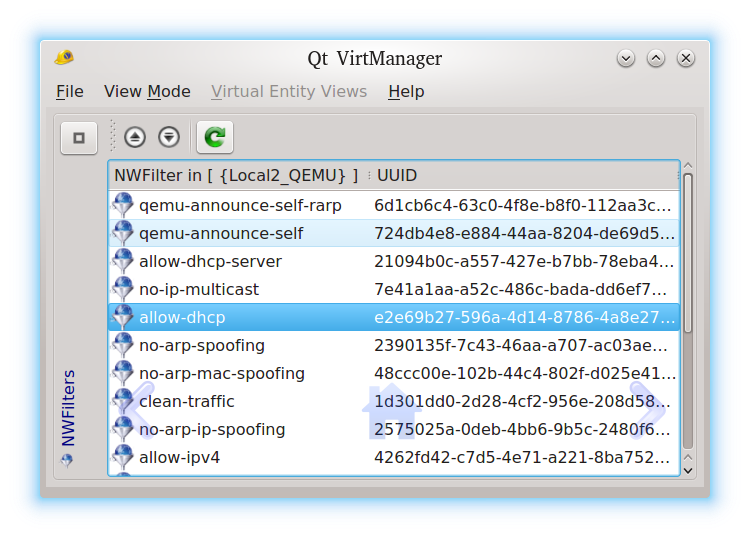The image size is (750, 538).
Task: Click the stop square toolbar button
Action: tap(79, 138)
